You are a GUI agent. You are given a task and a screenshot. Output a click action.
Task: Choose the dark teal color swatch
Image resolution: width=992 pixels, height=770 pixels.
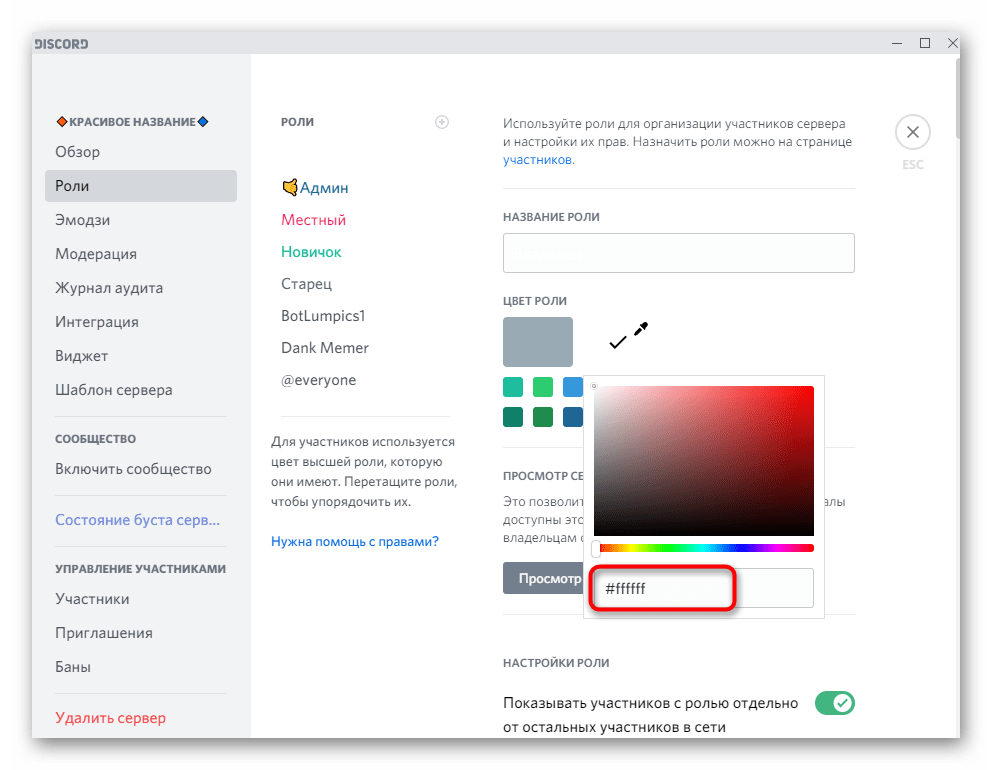[x=512, y=417]
